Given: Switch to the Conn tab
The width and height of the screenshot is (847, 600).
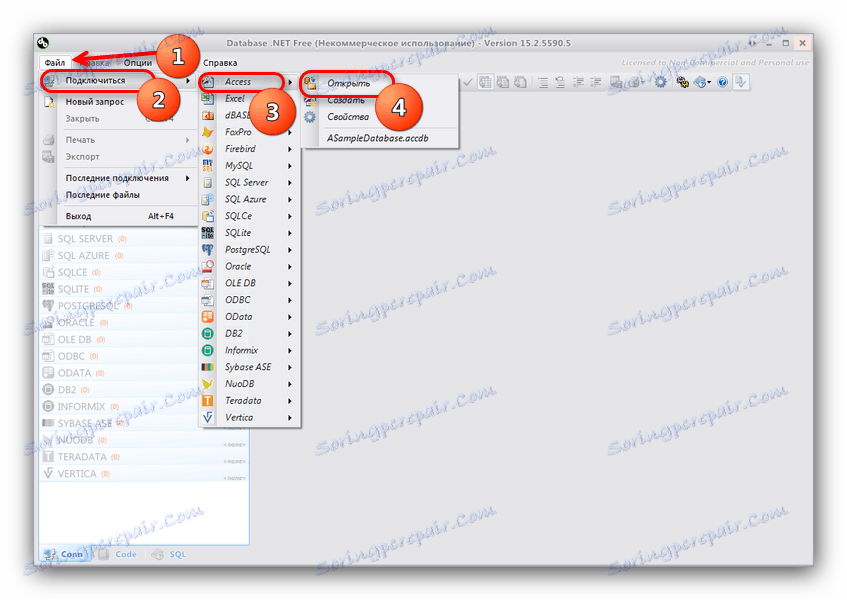Looking at the screenshot, I should 64,554.
